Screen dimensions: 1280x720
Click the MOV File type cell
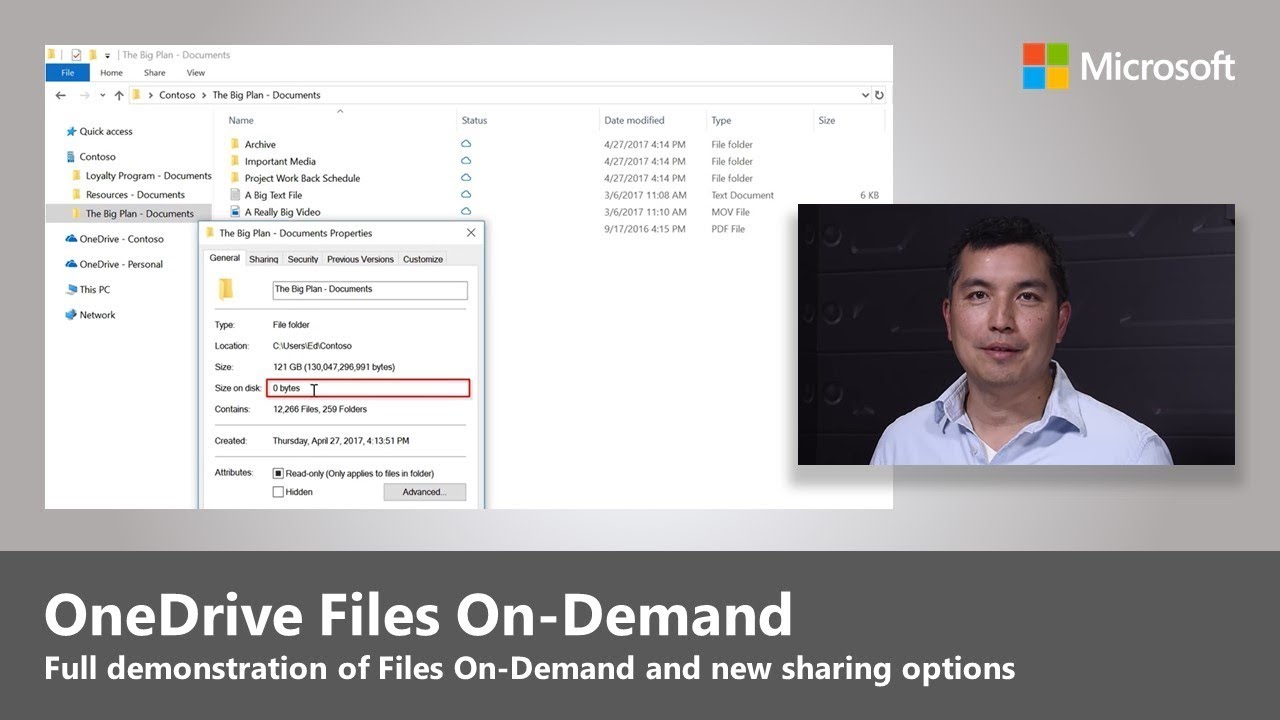pos(730,213)
